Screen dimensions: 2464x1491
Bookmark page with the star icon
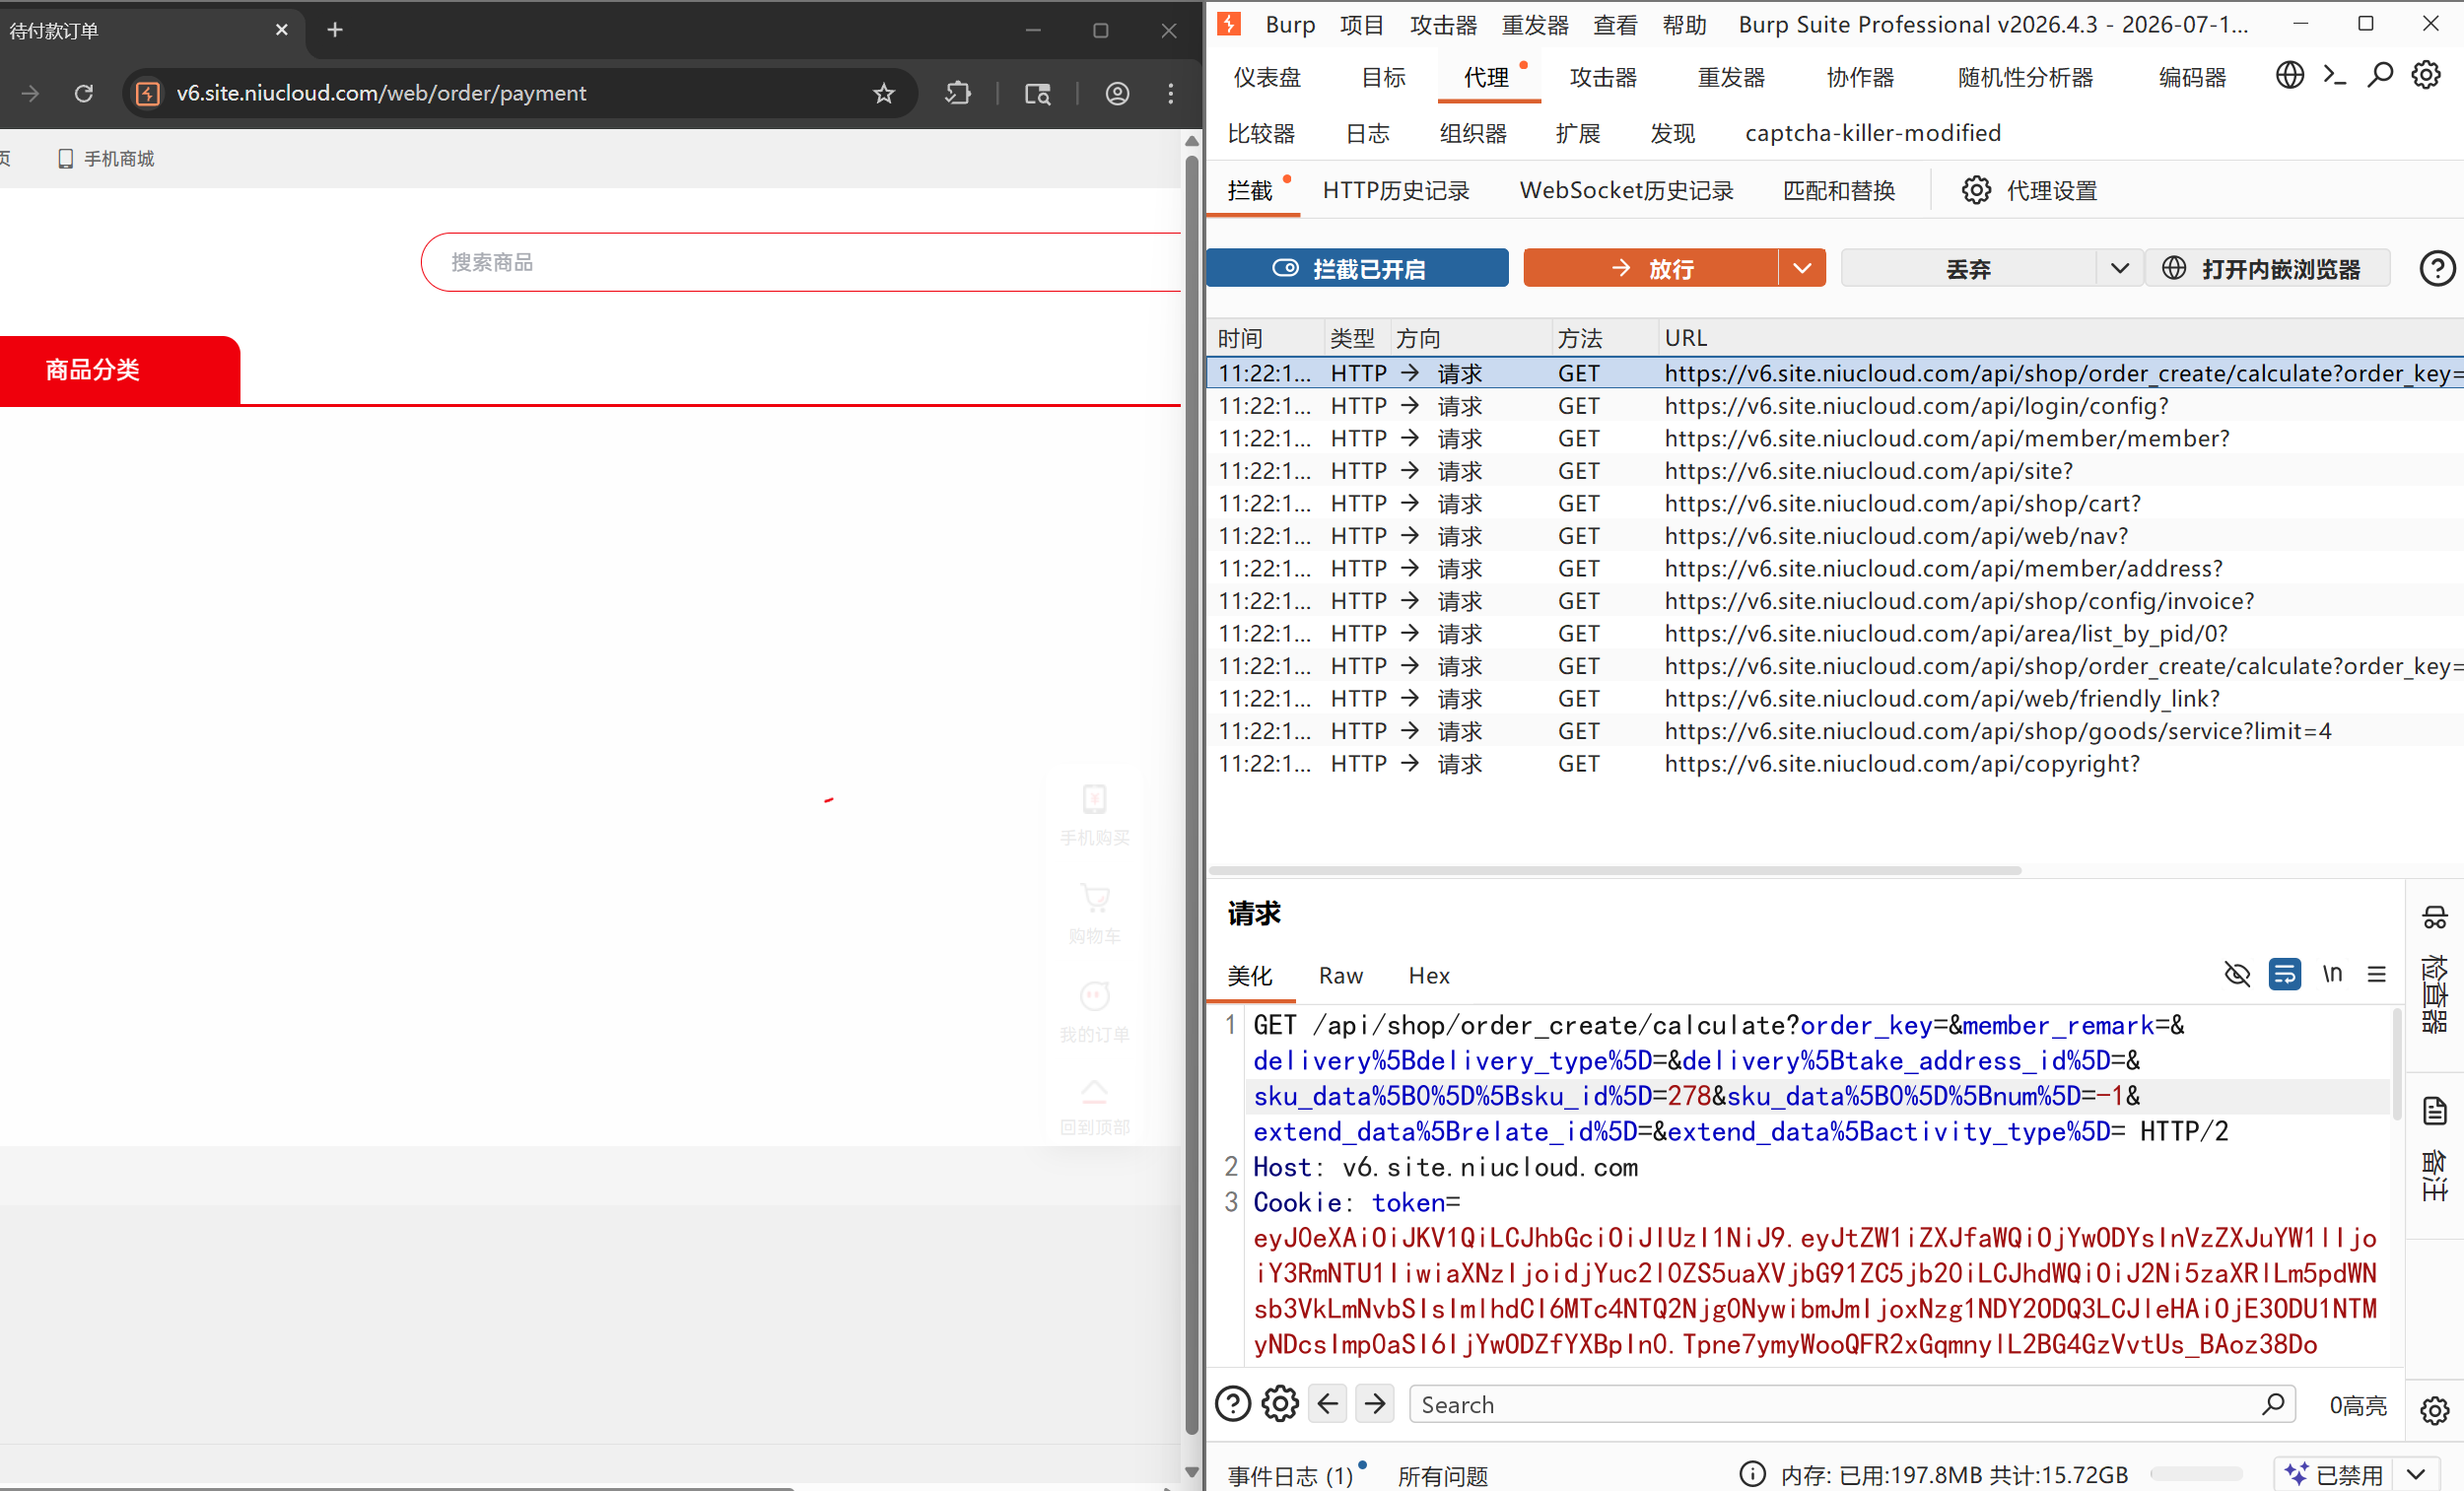884,93
